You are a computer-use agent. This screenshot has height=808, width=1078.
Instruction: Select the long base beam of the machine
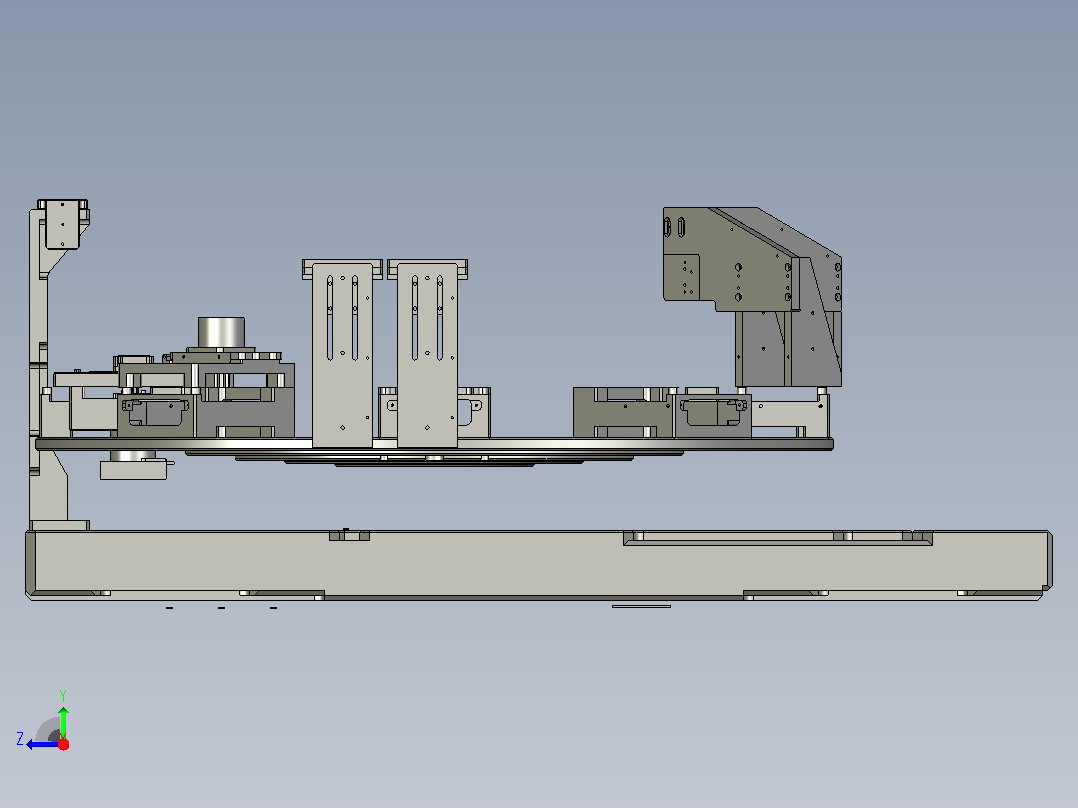coord(539,565)
